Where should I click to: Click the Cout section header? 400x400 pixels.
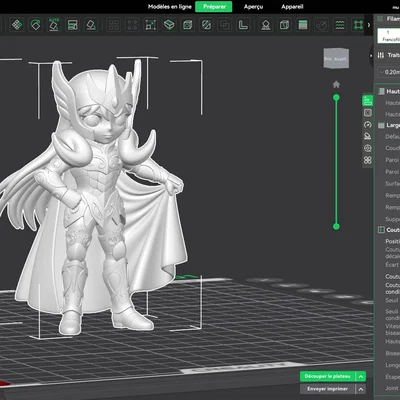click(x=388, y=230)
